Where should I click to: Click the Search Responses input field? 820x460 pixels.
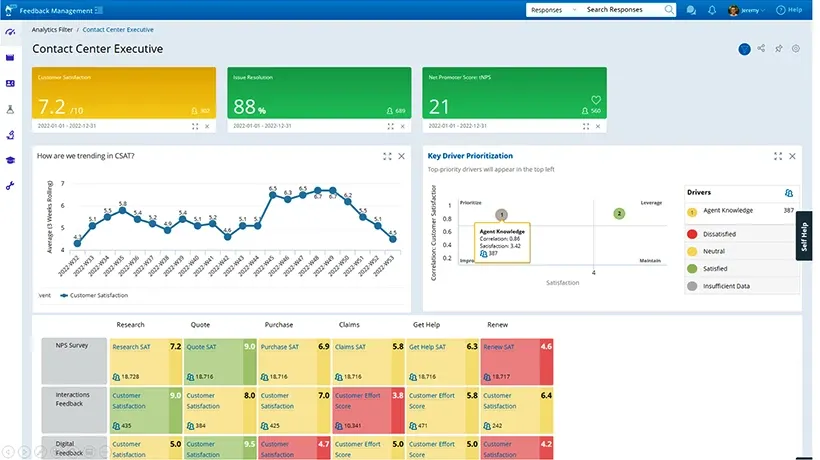click(624, 10)
